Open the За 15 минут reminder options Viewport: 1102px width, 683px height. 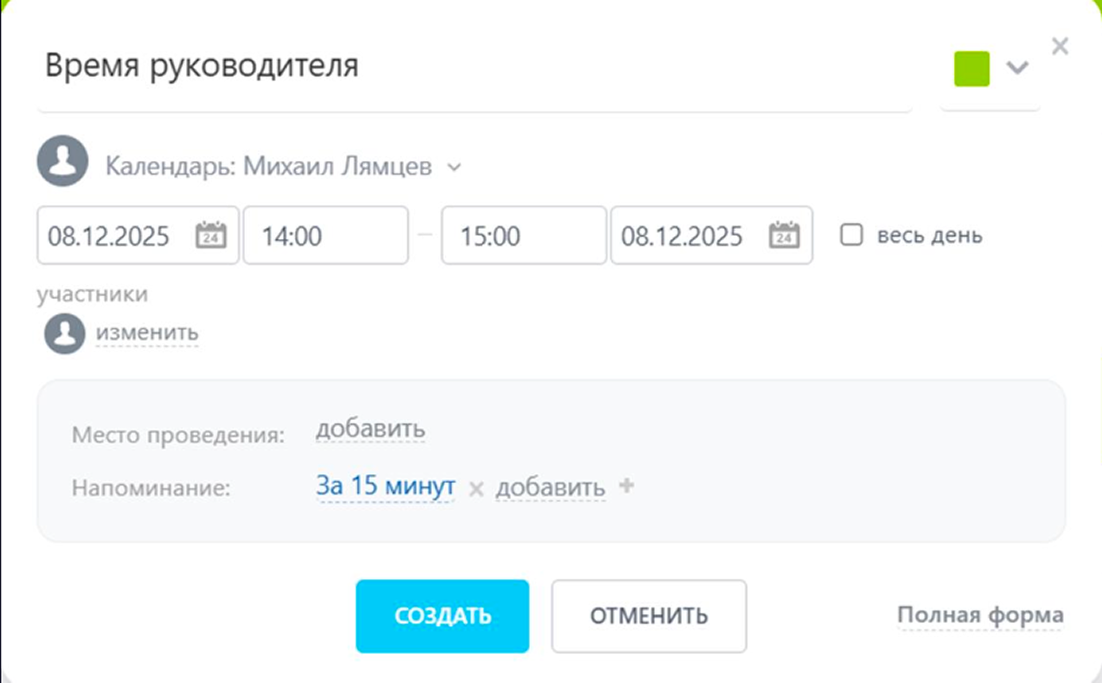click(385, 486)
